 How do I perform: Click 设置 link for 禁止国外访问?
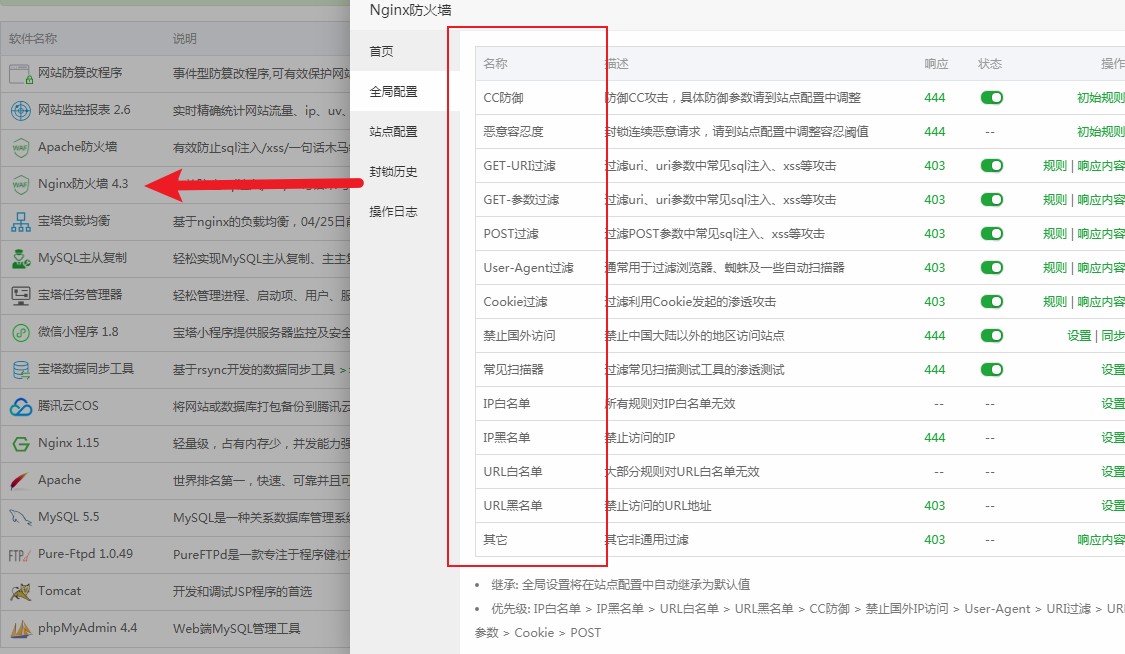click(1079, 336)
